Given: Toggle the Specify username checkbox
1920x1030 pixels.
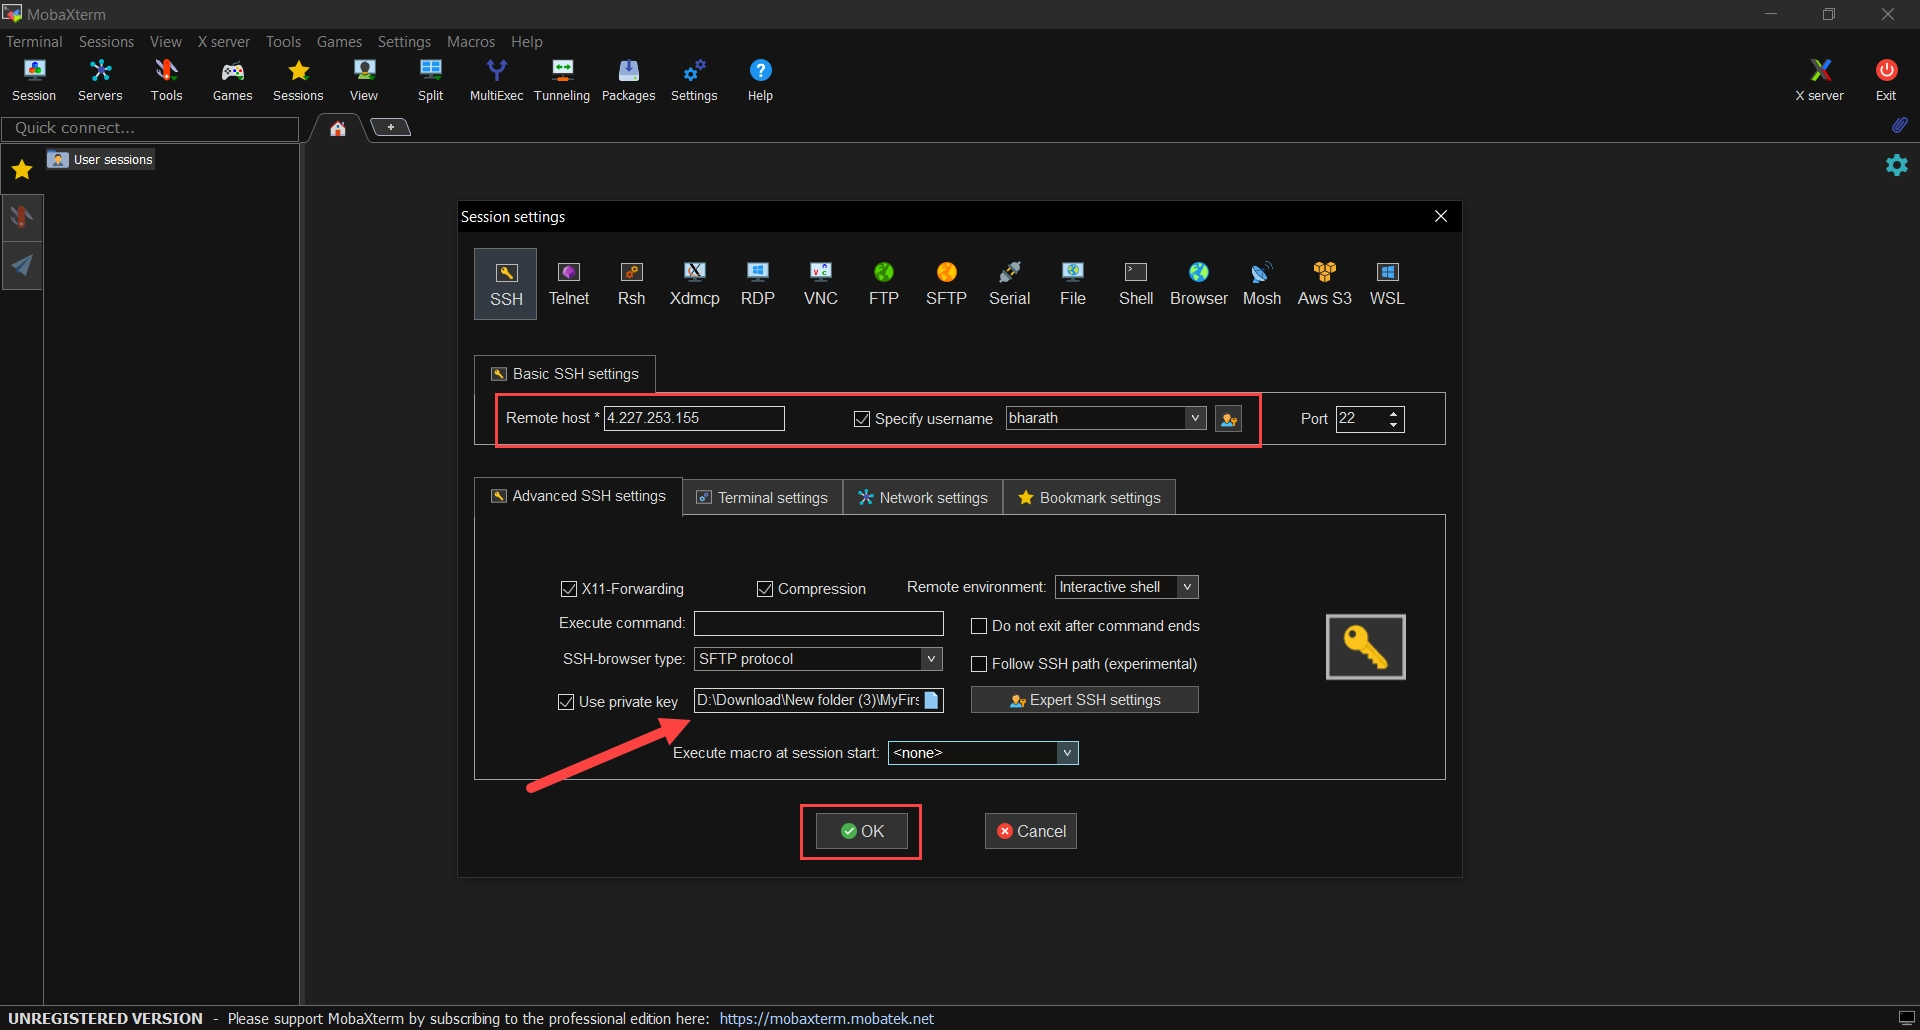Looking at the screenshot, I should [x=862, y=419].
